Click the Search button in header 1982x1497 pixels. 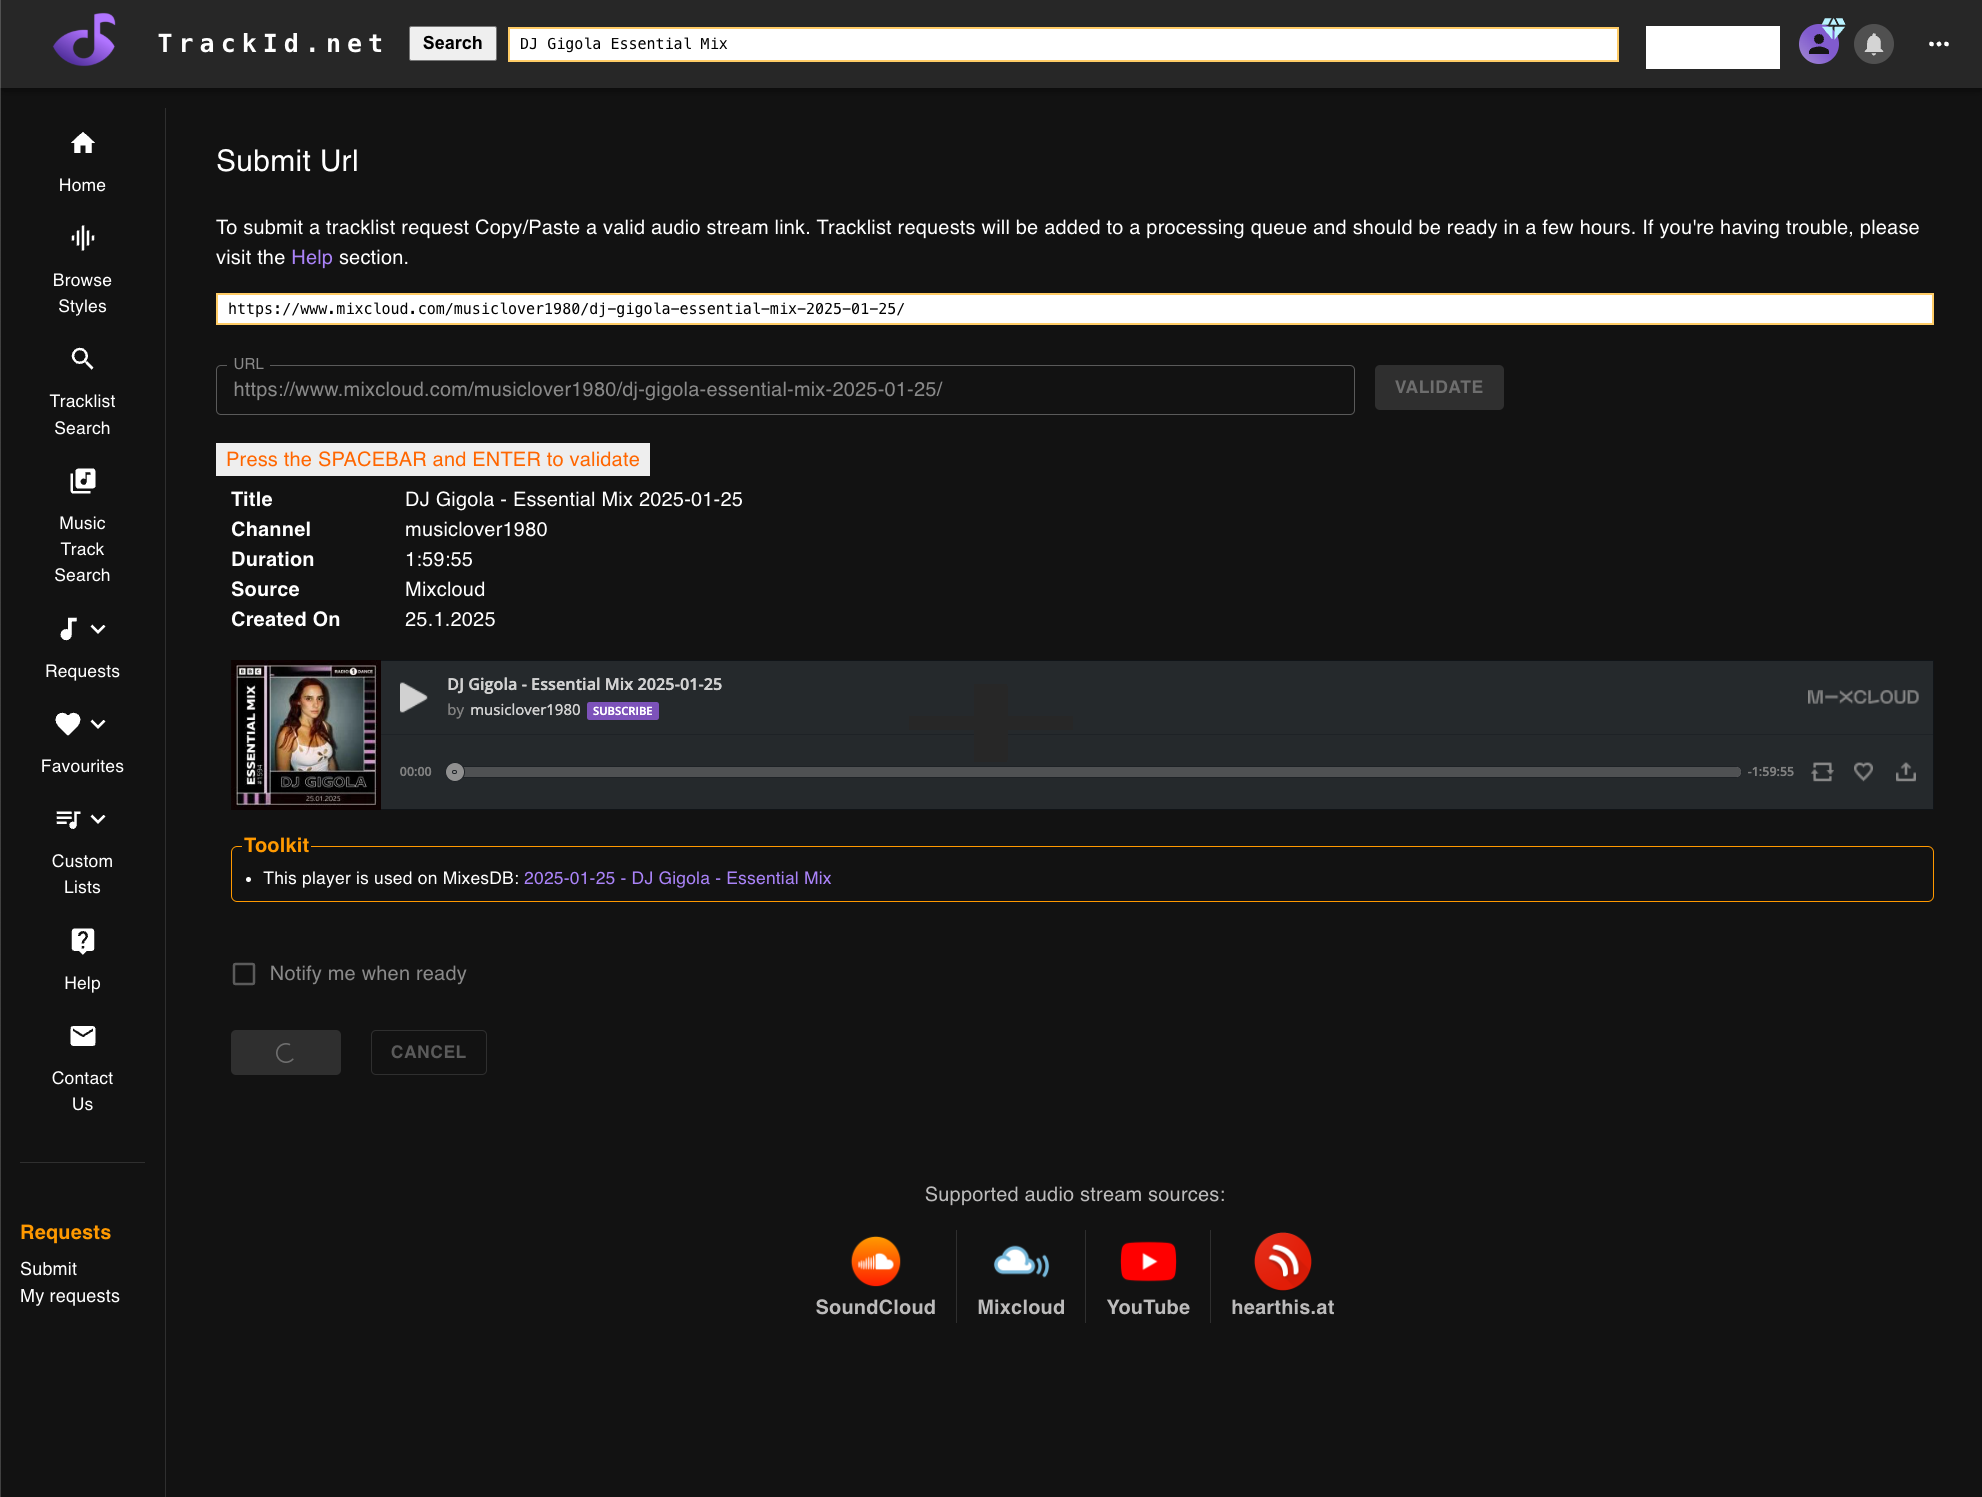(x=452, y=43)
